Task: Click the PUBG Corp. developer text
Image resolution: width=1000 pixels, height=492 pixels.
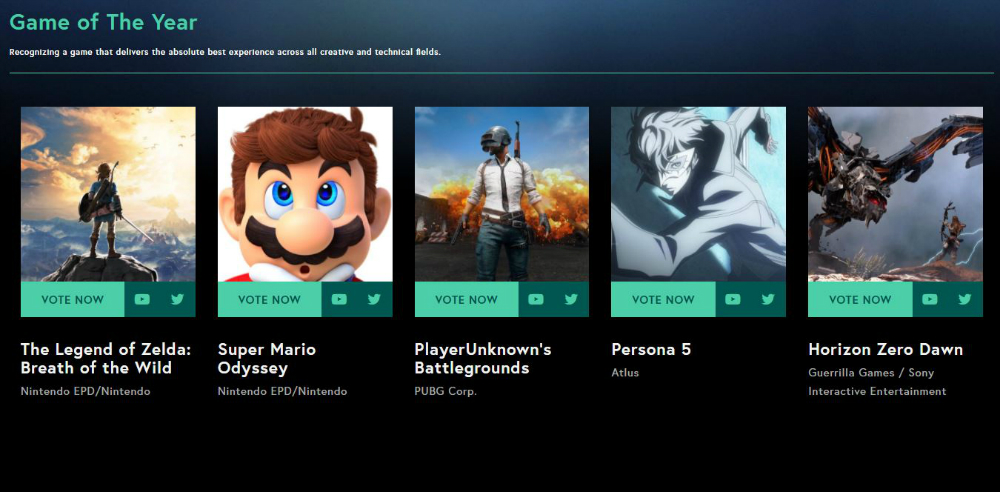Action: [x=446, y=391]
